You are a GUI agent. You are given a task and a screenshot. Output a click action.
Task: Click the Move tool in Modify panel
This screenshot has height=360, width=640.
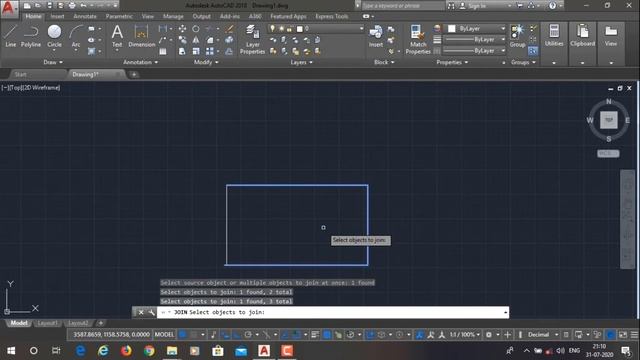pos(182,29)
